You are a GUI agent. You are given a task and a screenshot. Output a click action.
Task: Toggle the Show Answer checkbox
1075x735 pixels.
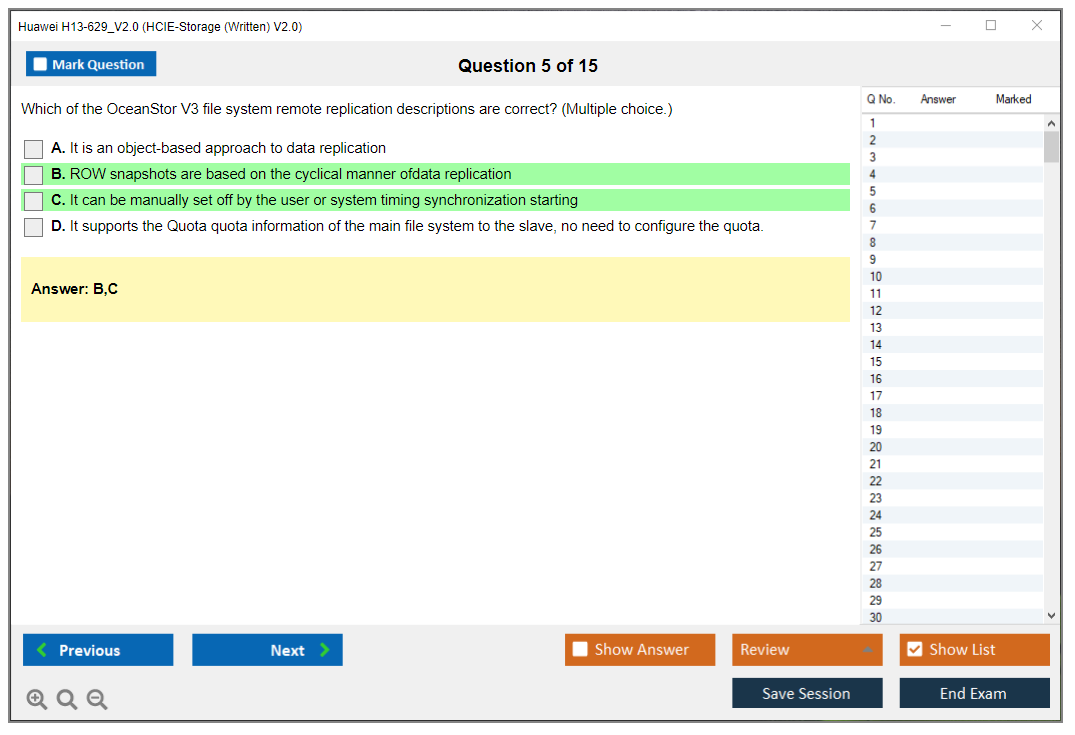pos(580,650)
